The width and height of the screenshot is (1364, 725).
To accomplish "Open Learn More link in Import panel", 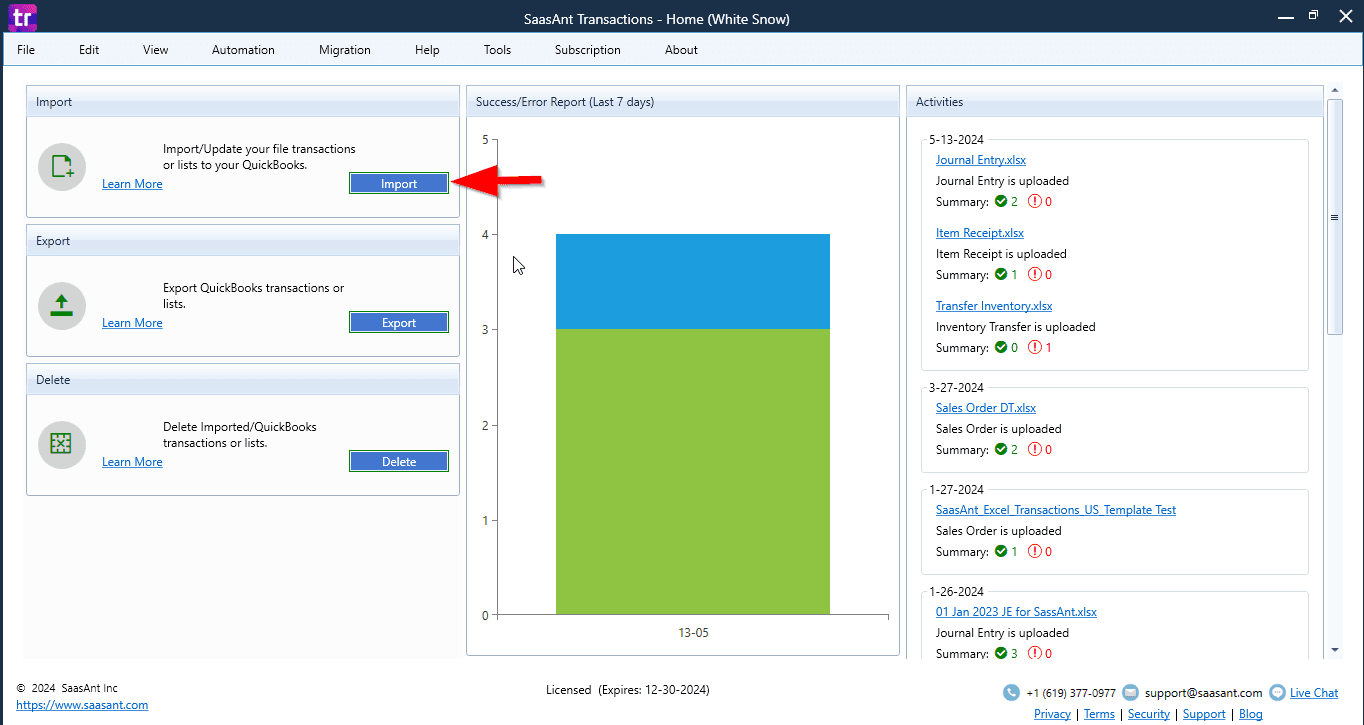I will click(132, 184).
